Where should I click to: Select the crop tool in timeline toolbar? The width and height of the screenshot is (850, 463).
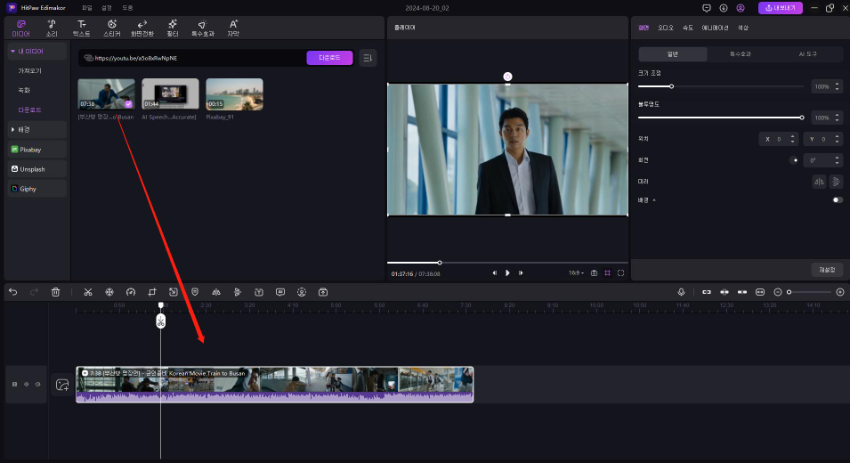coord(152,292)
